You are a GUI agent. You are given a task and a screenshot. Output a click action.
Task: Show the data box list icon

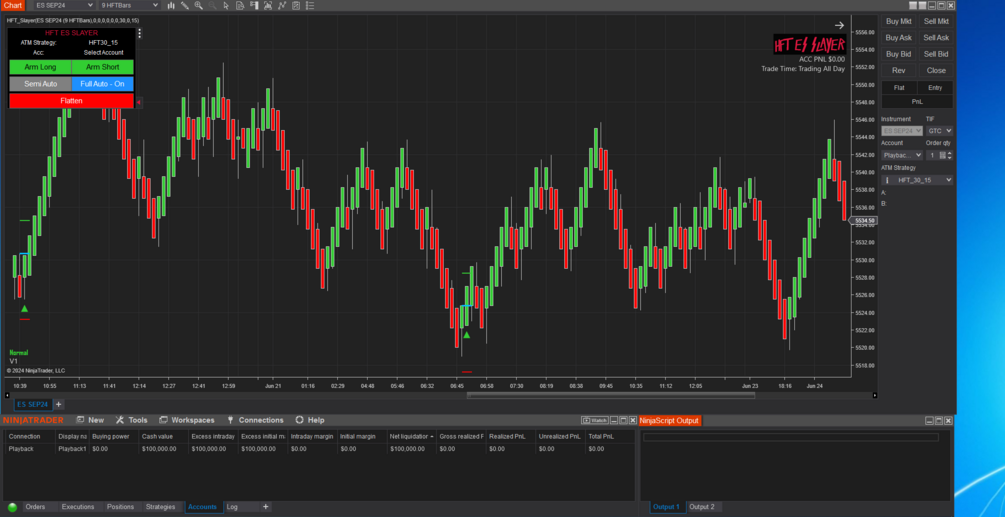(310, 6)
